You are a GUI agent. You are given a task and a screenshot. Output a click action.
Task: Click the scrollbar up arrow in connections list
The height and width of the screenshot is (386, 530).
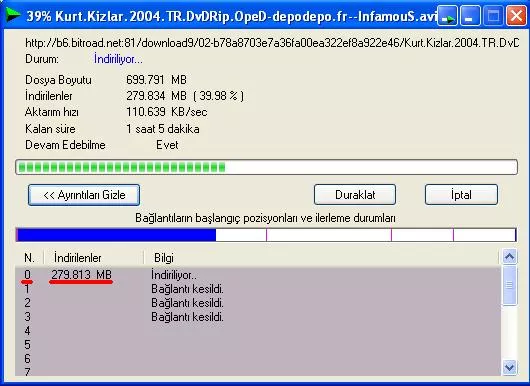(x=509, y=257)
